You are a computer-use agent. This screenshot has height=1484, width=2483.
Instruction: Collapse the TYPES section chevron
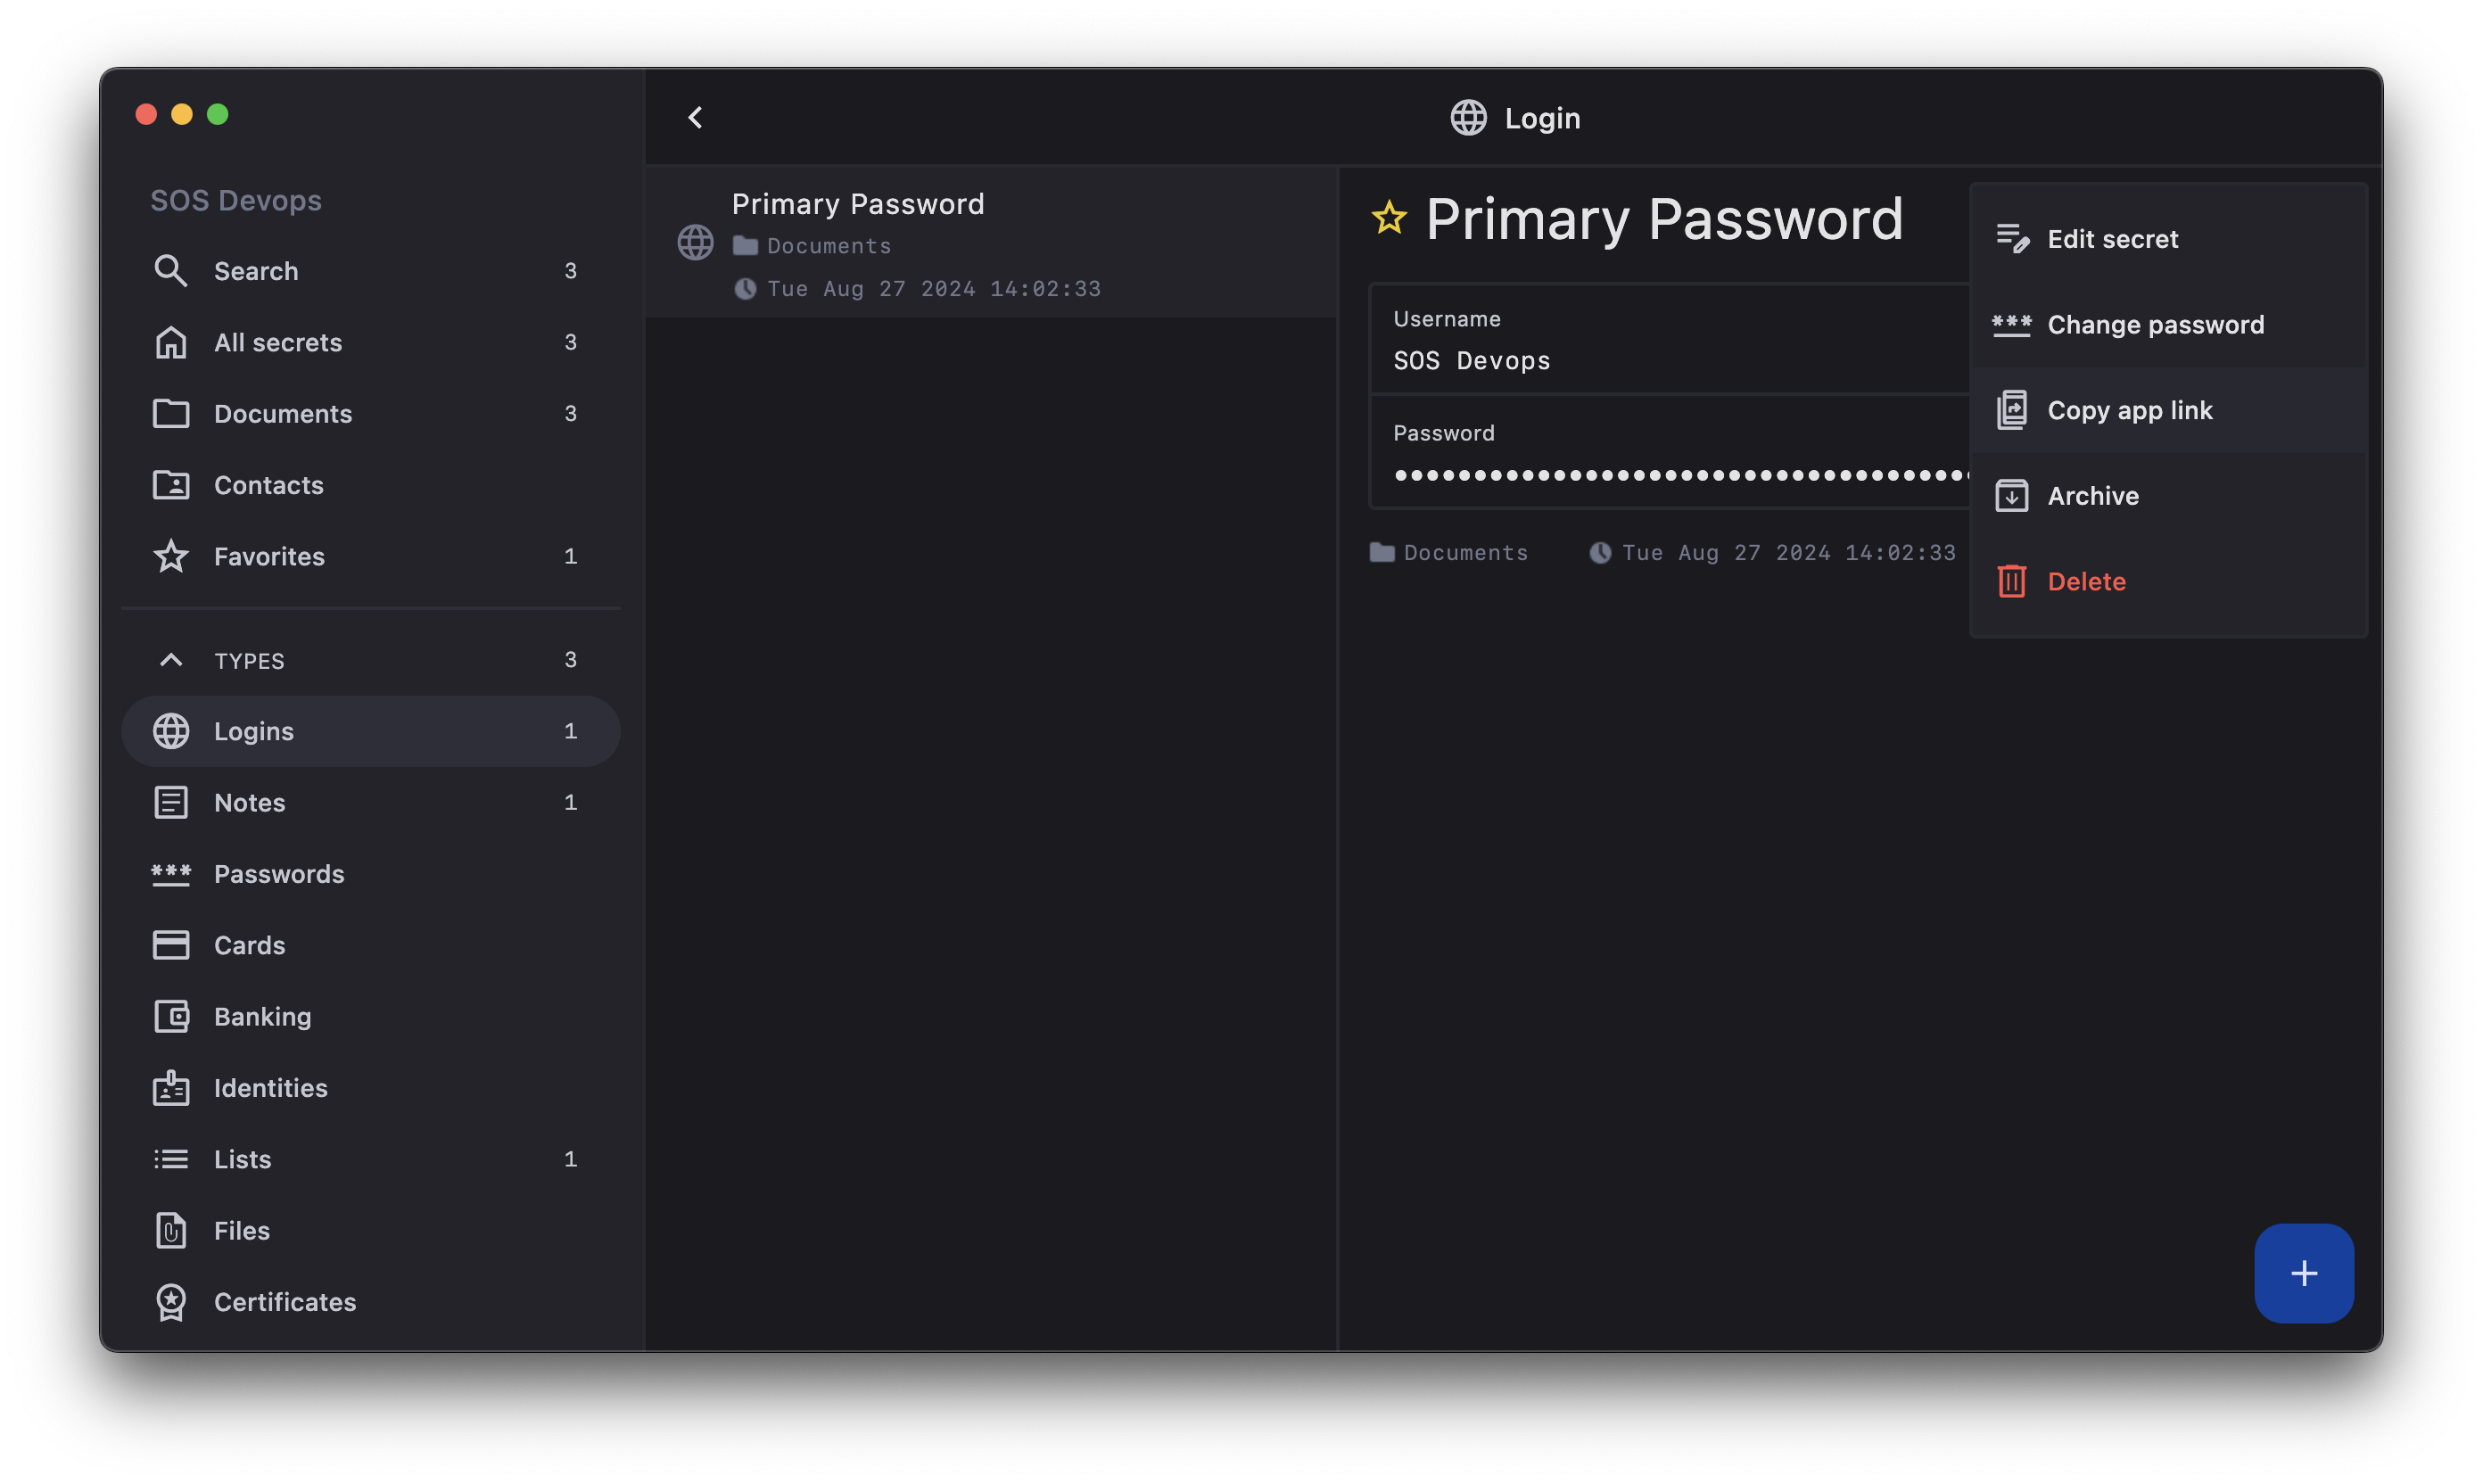click(x=171, y=660)
